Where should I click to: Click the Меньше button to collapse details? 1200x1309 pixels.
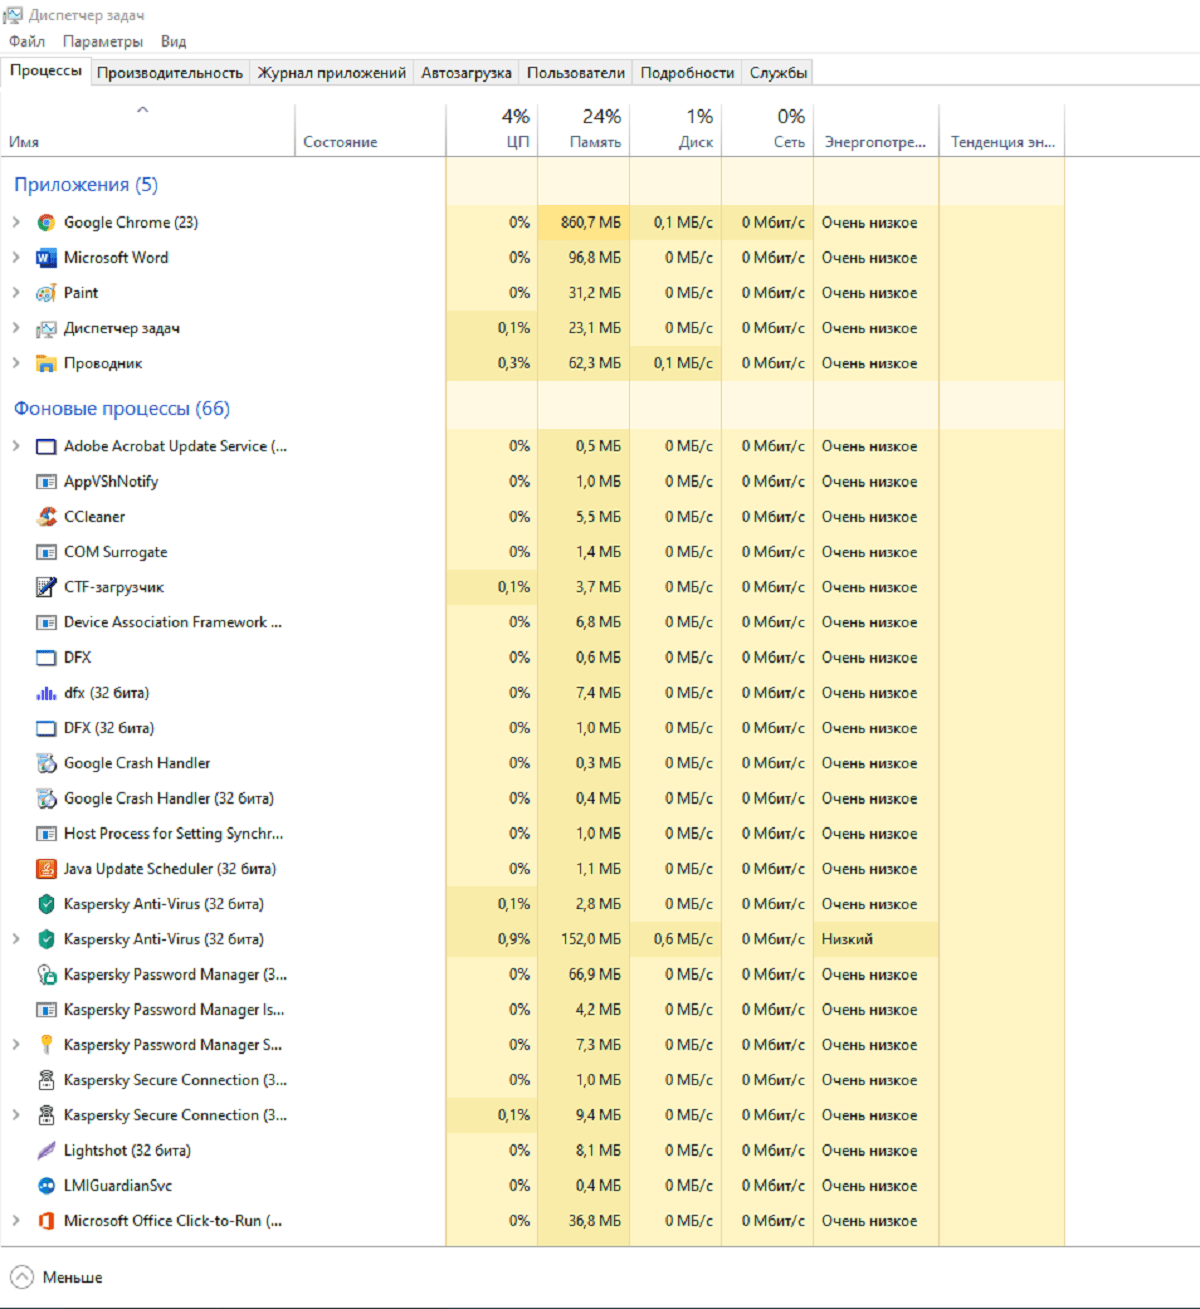point(57,1277)
